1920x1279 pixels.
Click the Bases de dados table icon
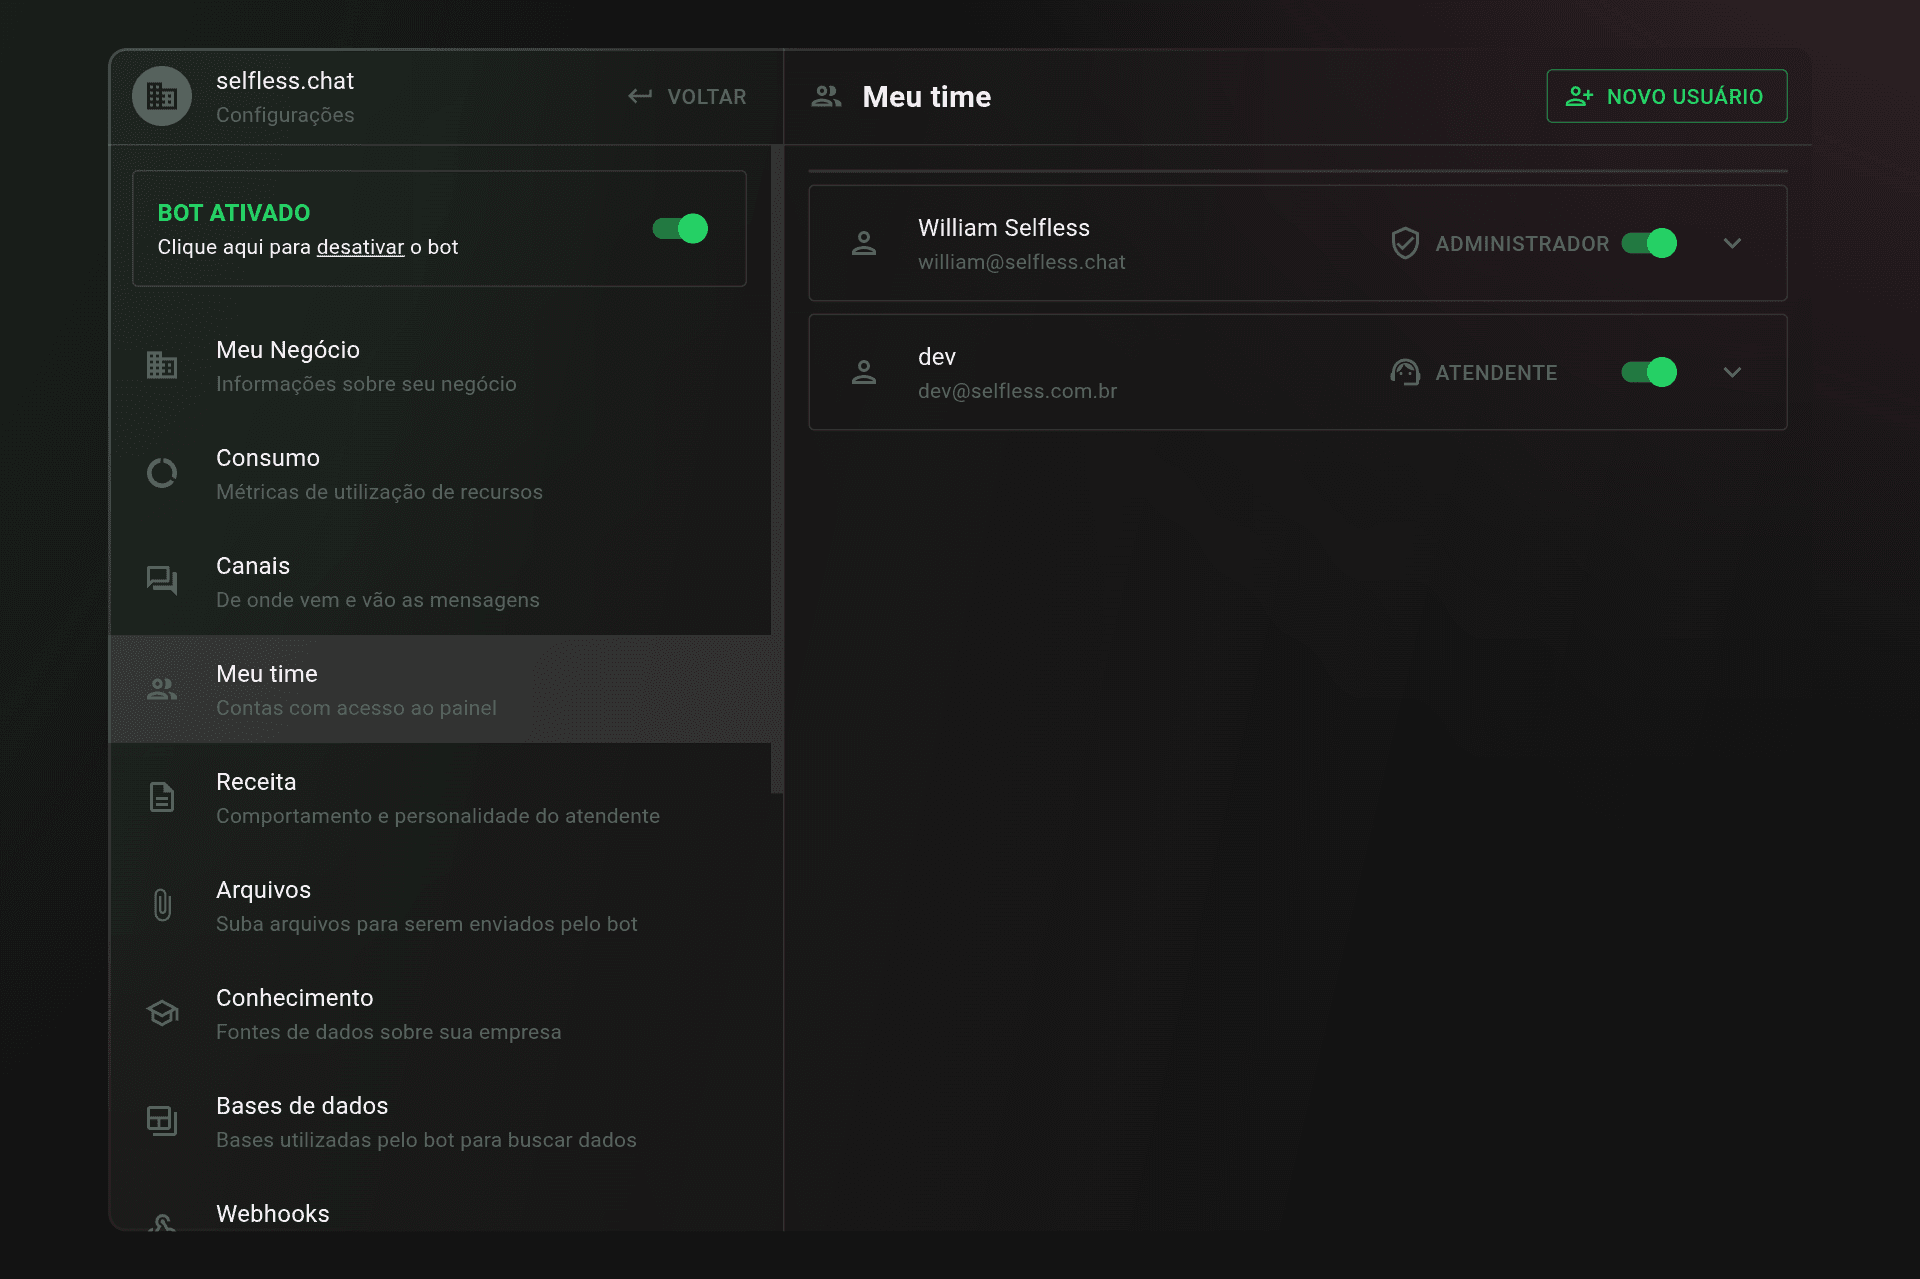tap(162, 1121)
